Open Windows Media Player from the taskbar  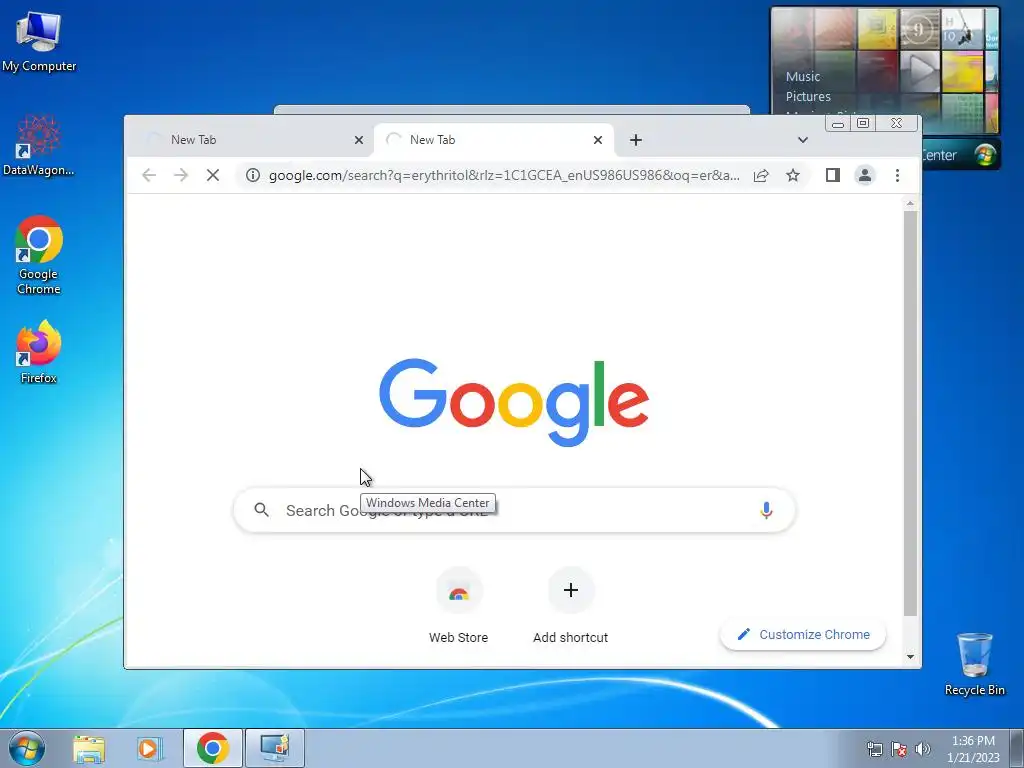pyautogui.click(x=149, y=748)
